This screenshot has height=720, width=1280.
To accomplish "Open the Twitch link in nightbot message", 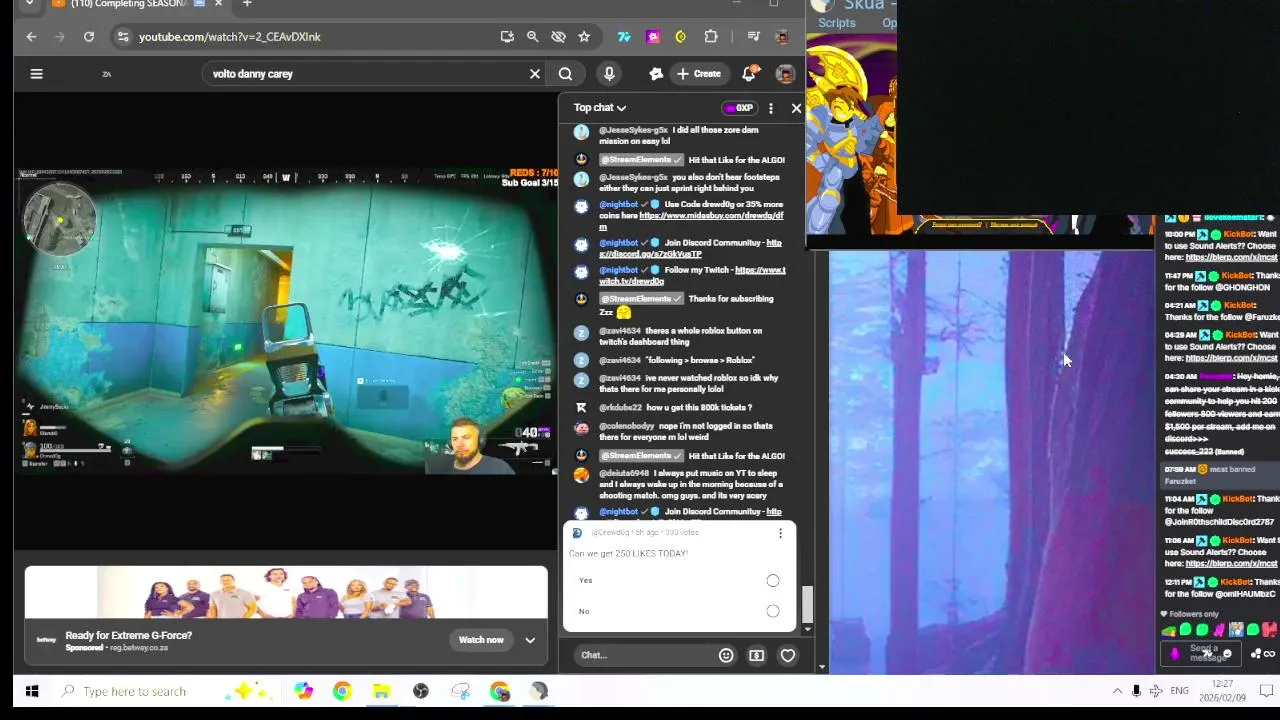I will pyautogui.click(x=692, y=276).
